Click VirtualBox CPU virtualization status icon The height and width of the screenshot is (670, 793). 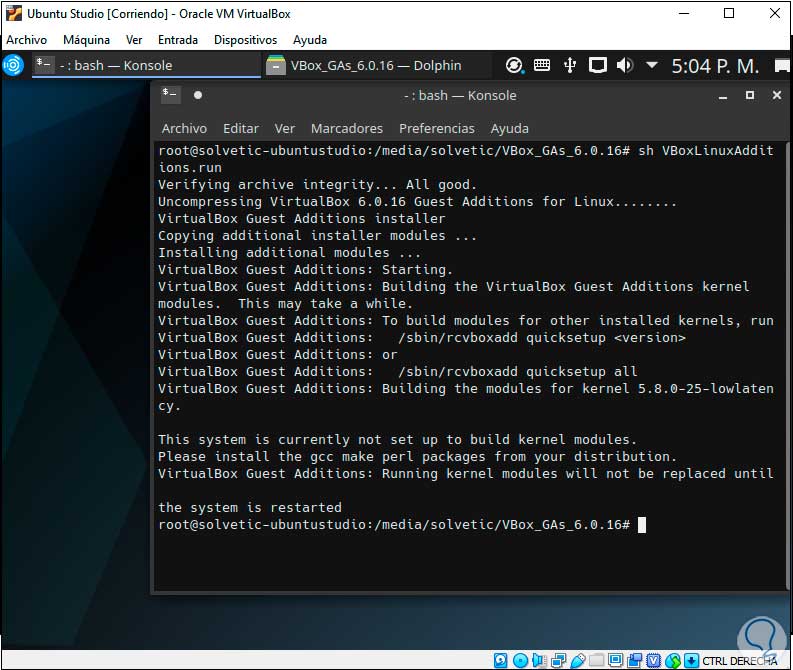pyautogui.click(x=653, y=660)
